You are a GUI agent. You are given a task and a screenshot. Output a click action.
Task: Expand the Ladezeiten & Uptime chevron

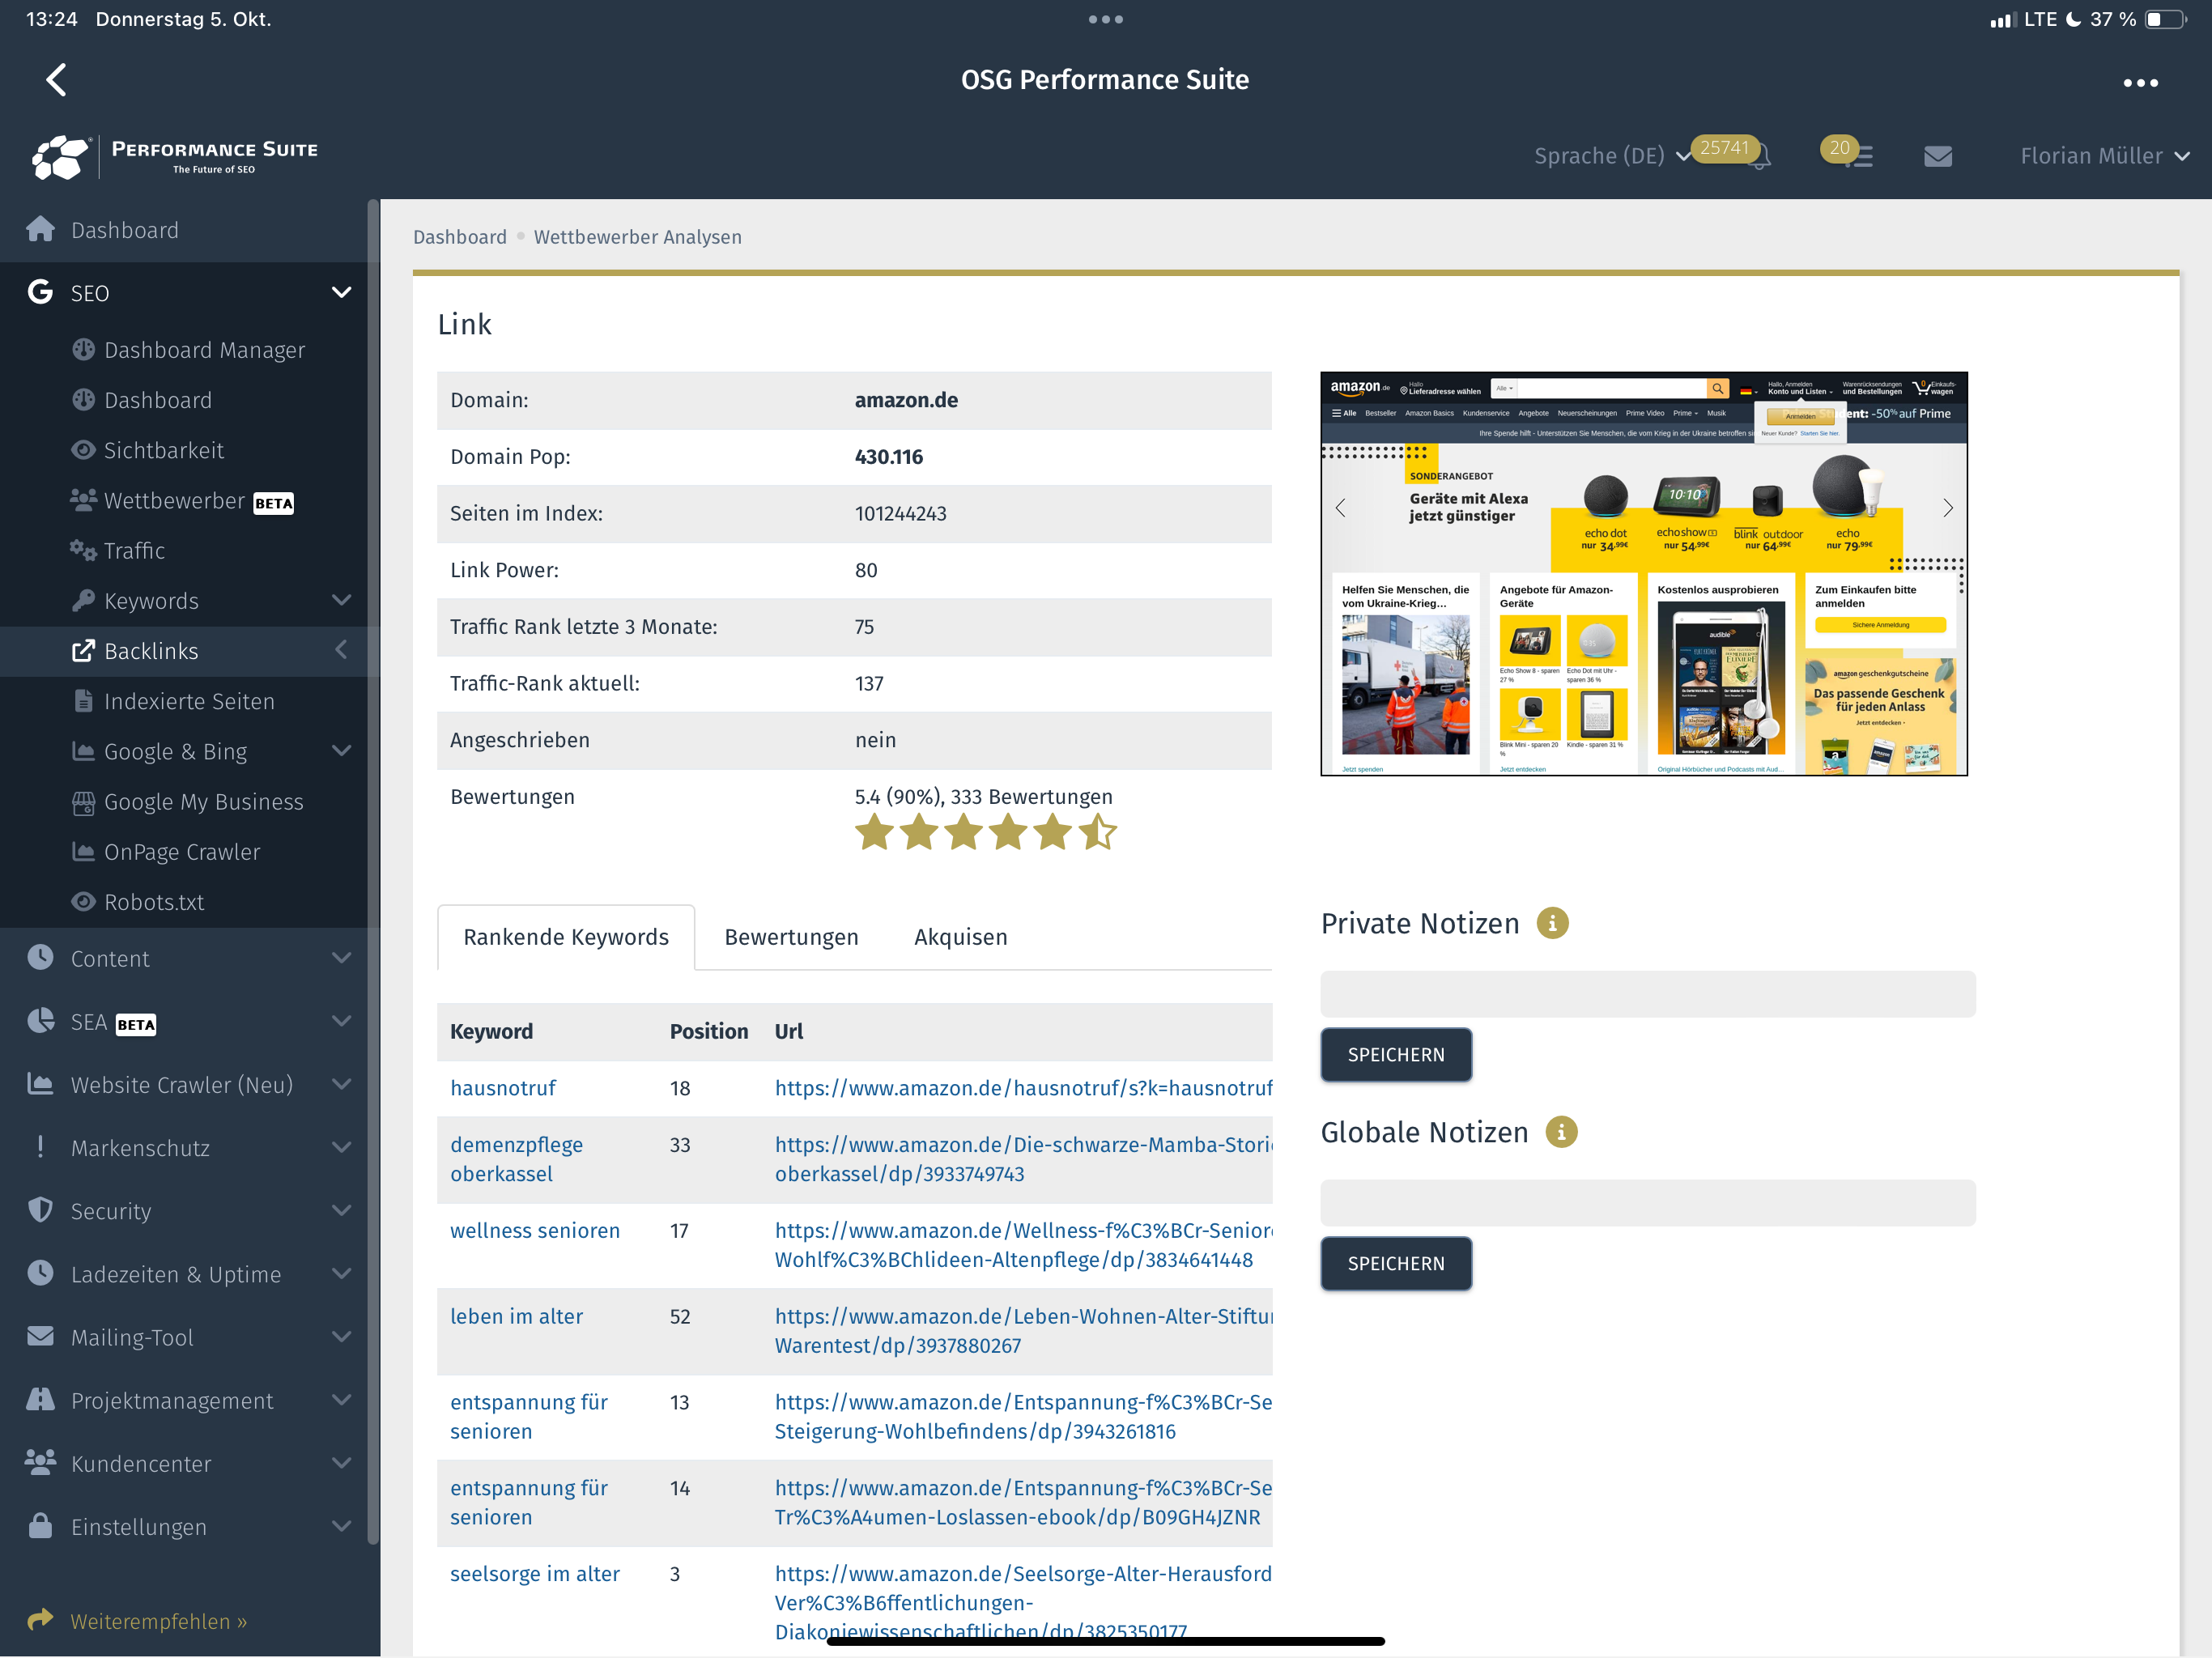point(341,1273)
